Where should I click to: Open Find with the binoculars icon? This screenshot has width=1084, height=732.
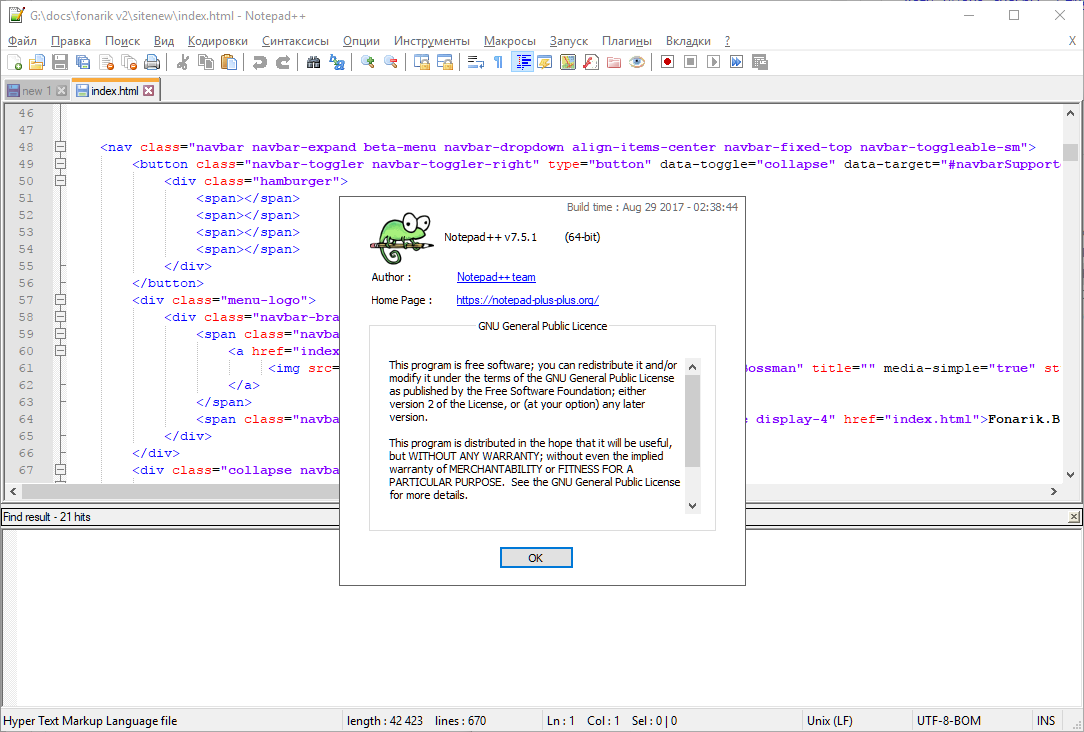313,62
